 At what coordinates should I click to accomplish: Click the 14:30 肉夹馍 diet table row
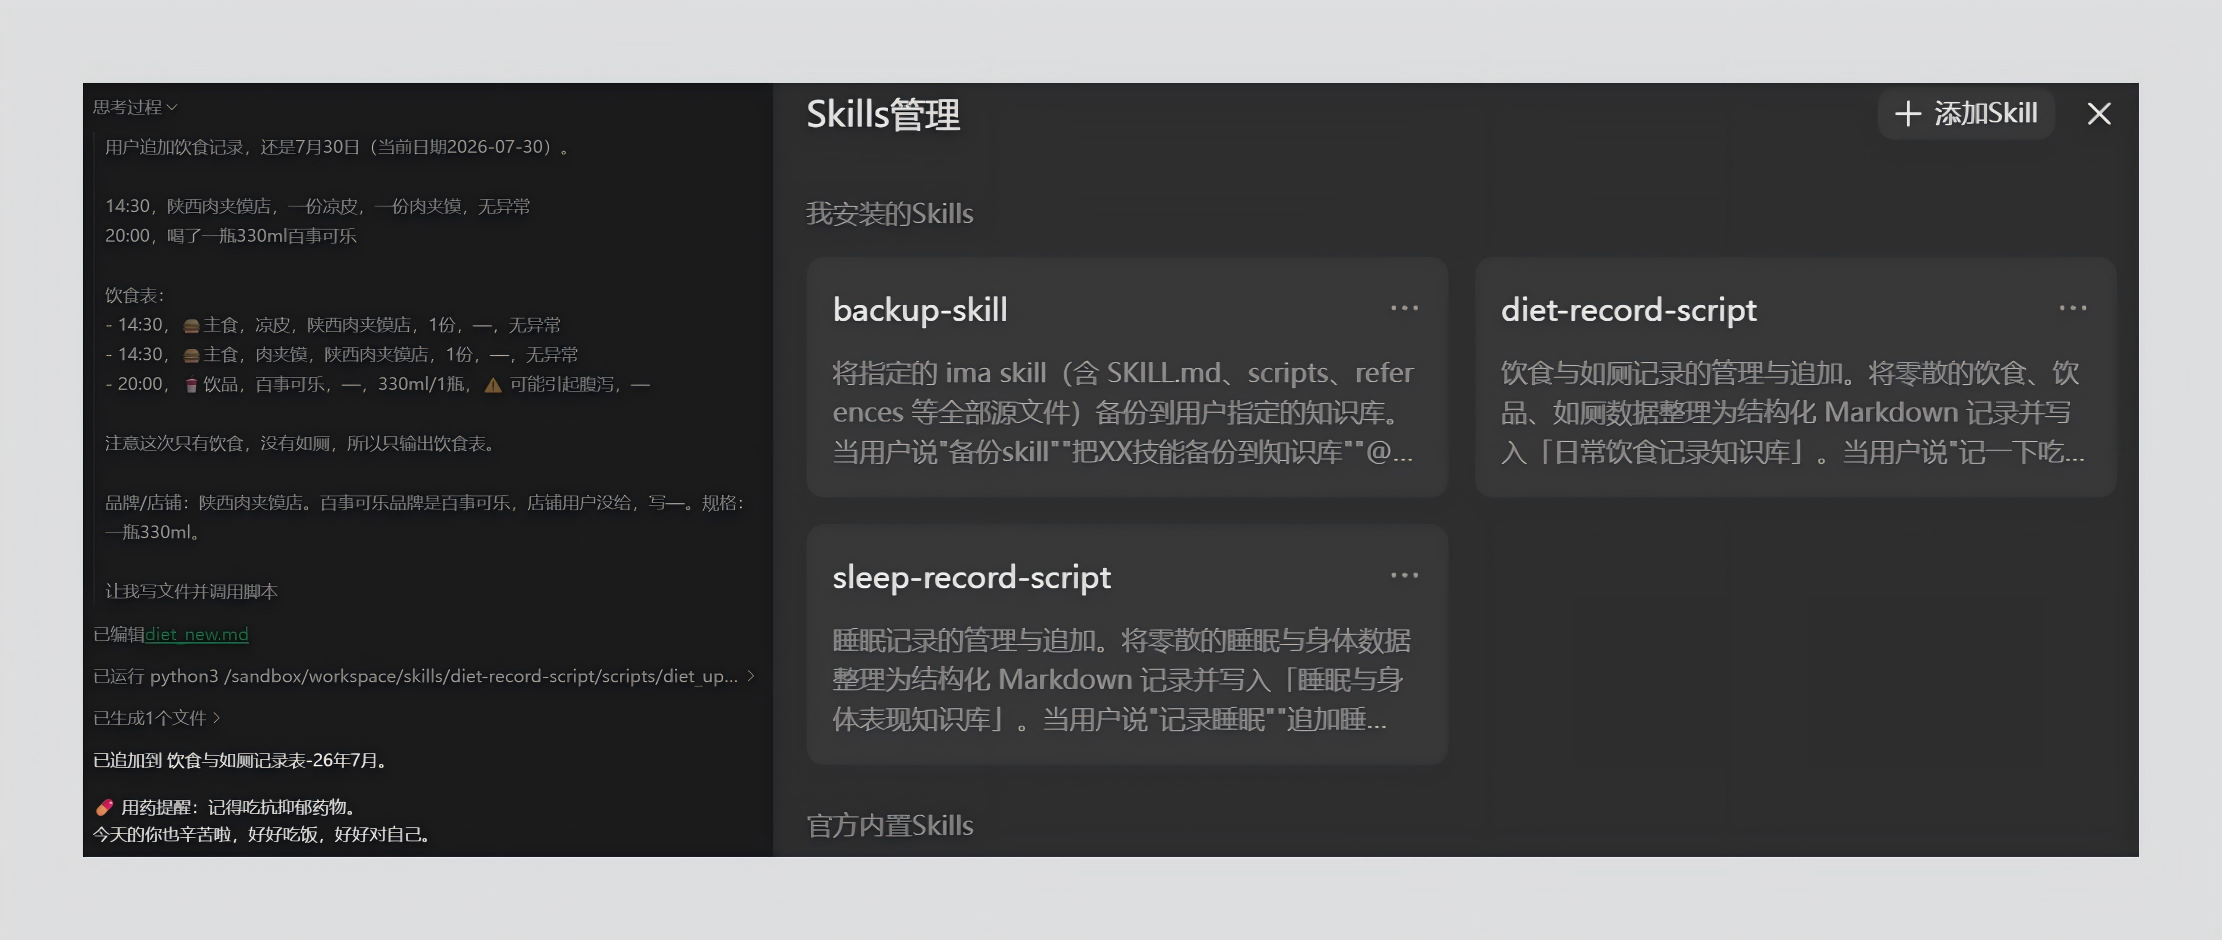pyautogui.click(x=341, y=354)
